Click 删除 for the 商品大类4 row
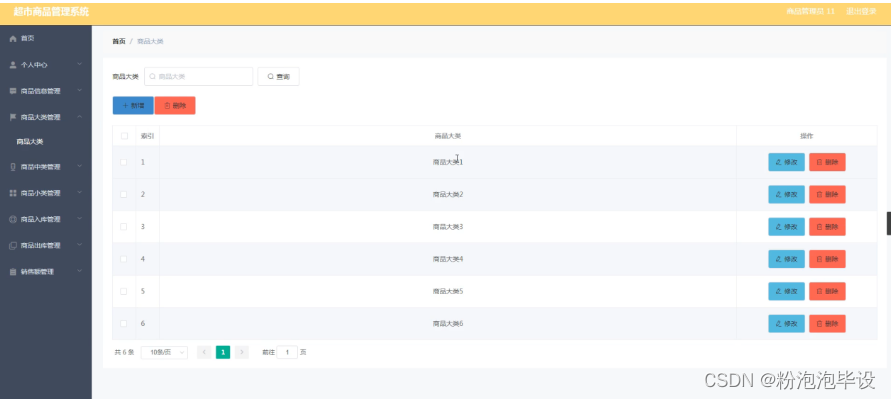 coord(827,259)
